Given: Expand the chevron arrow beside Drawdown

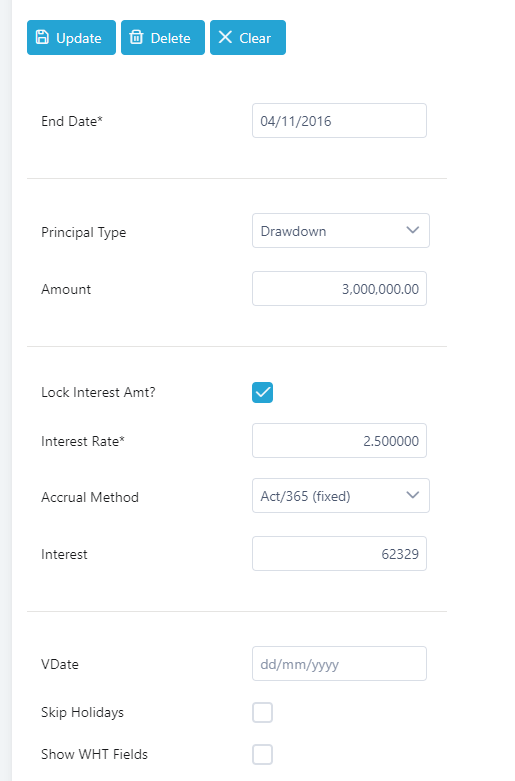Looking at the screenshot, I should tap(412, 230).
